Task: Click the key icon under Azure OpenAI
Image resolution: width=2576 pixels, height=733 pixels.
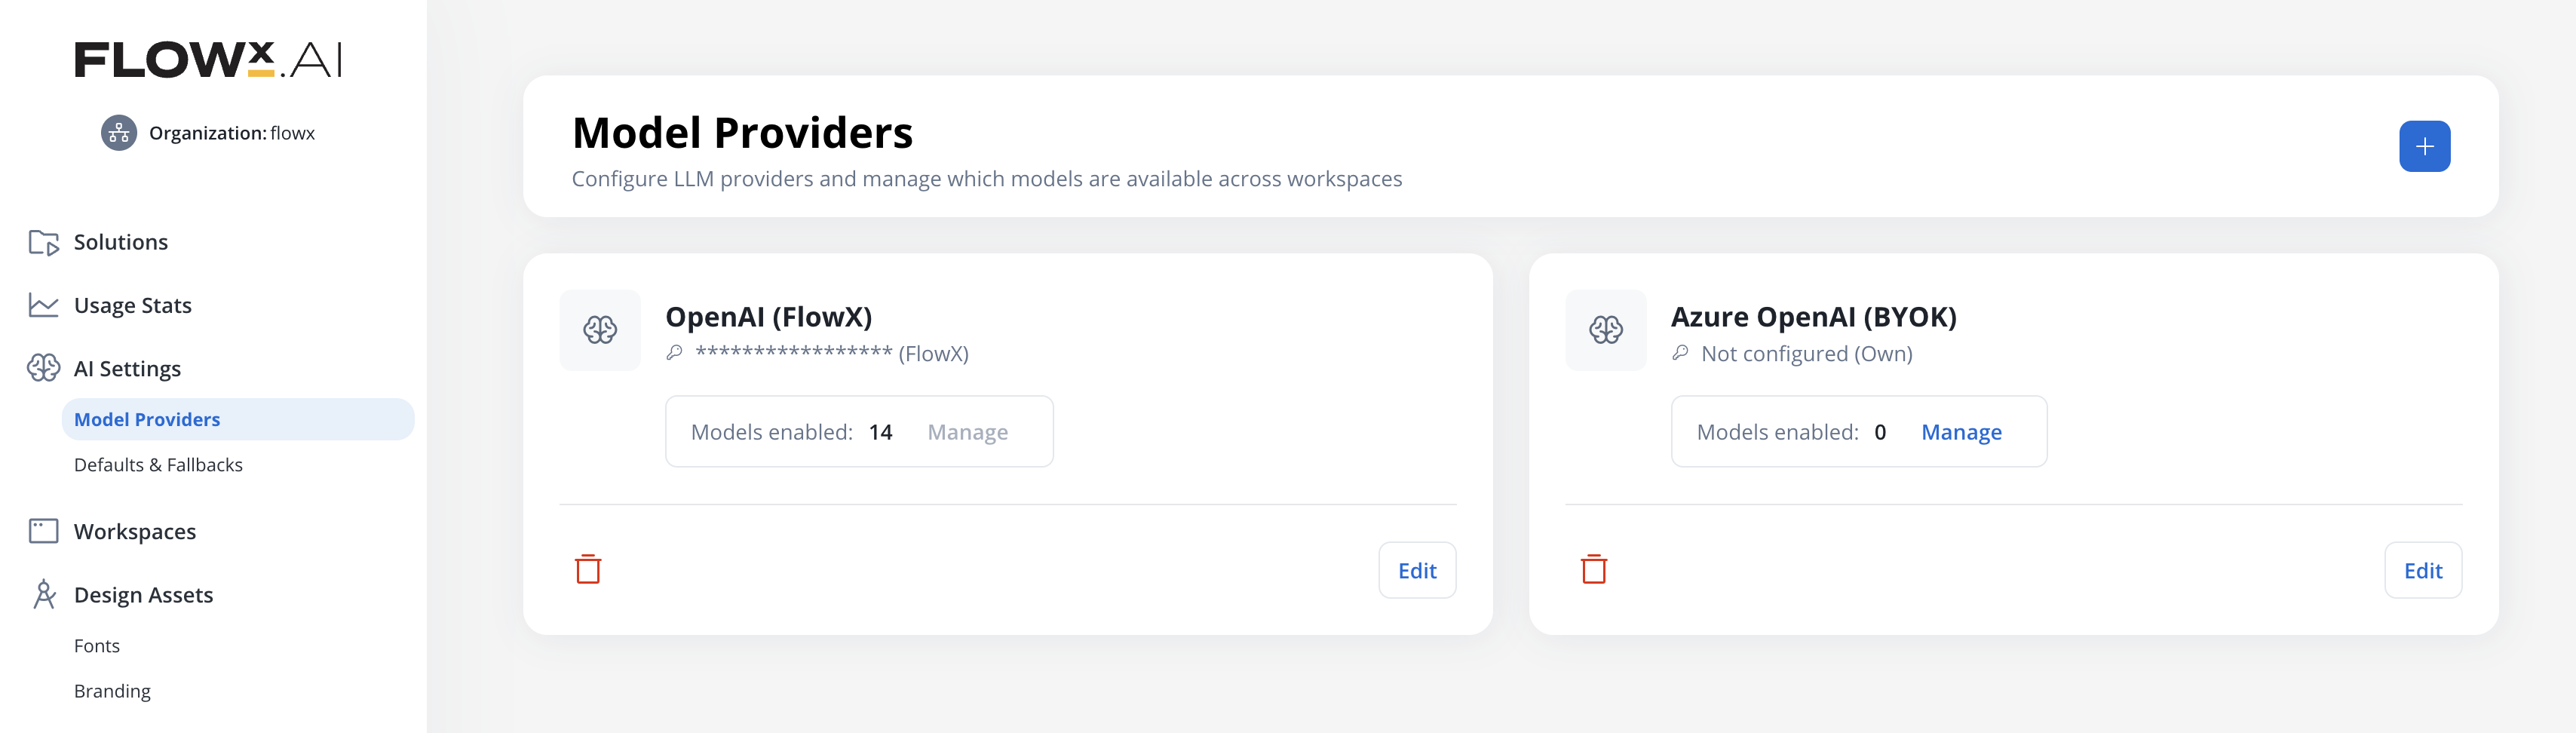Action: [1681, 353]
